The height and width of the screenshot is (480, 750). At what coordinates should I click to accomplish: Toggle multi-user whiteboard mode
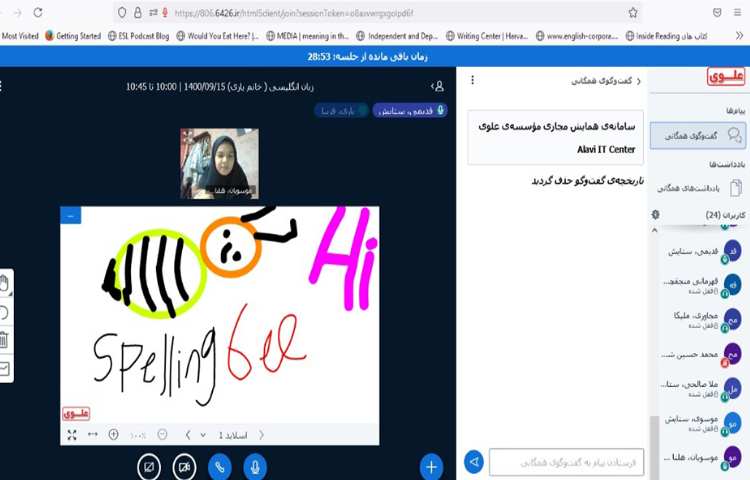pos(4,368)
